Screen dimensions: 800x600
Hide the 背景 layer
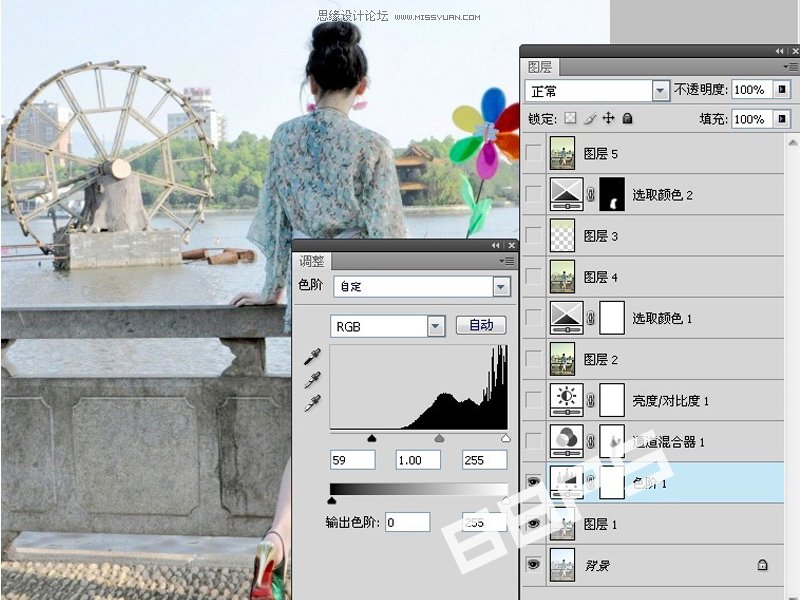coord(534,564)
